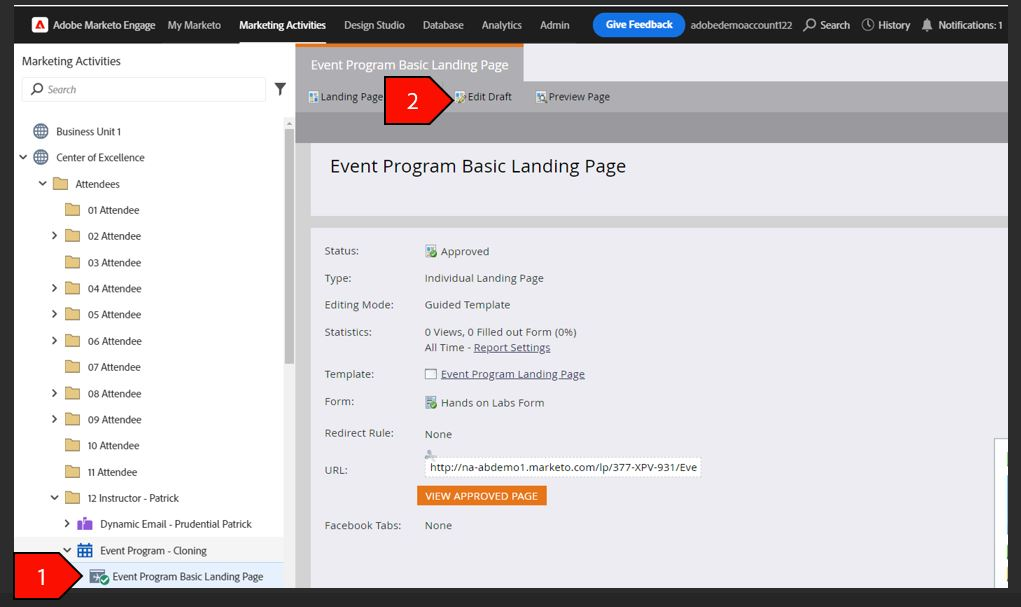Image resolution: width=1021 pixels, height=607 pixels.
Task: Click the Edit Draft pencil icon
Action: point(460,97)
